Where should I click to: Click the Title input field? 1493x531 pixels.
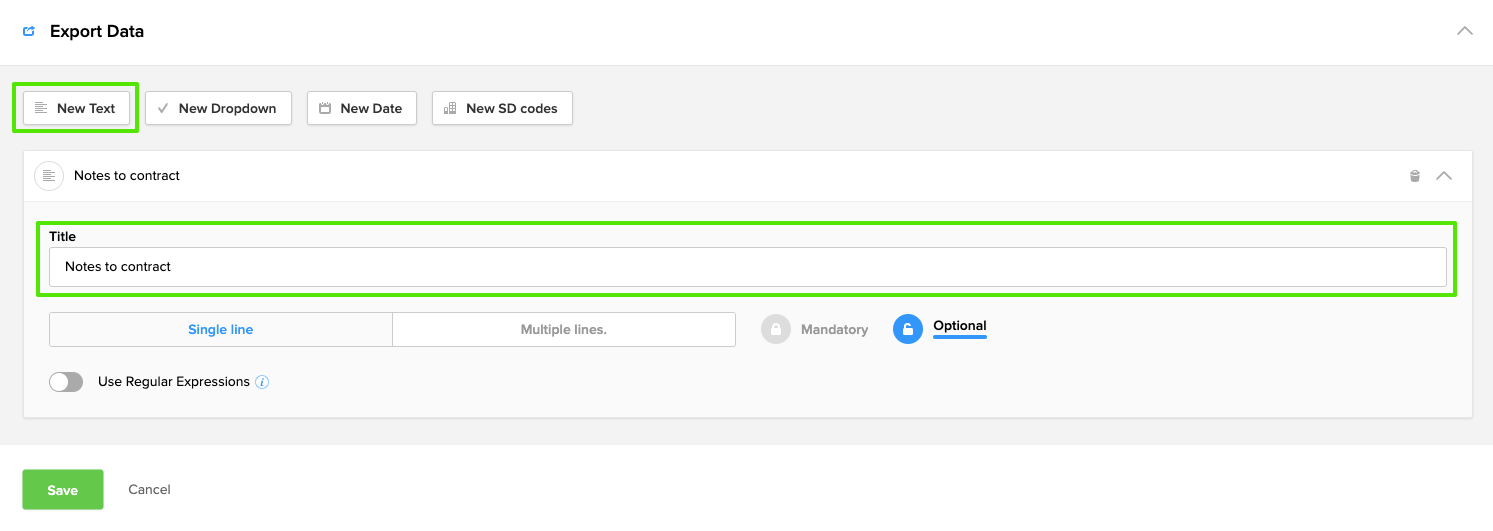(747, 267)
